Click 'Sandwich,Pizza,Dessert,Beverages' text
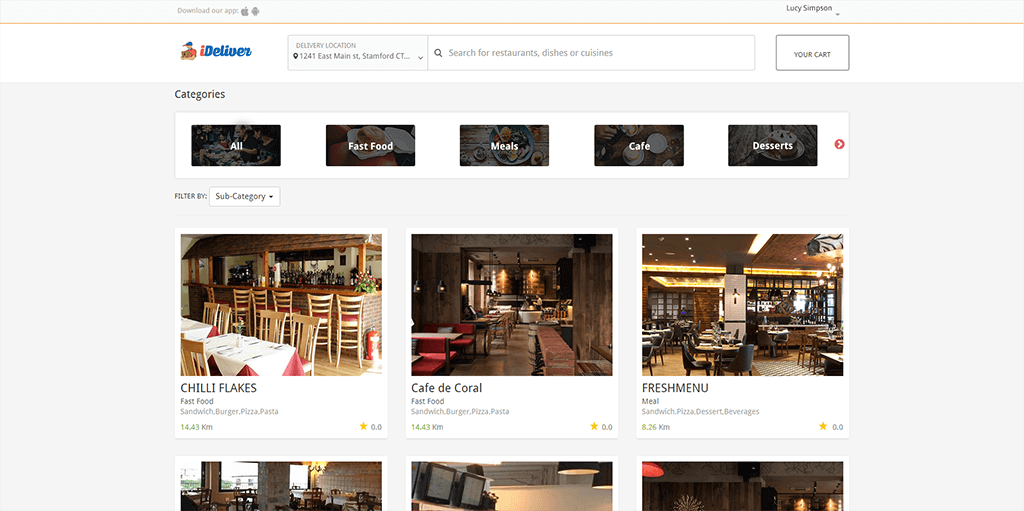Screen dimensions: 1024x511 tap(701, 412)
